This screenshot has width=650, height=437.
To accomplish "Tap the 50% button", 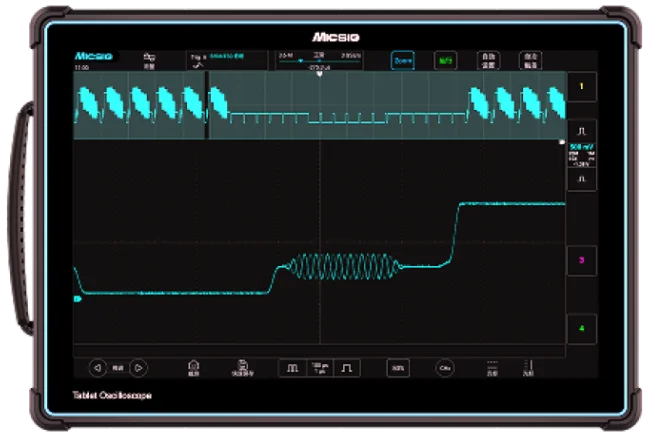I will [398, 368].
